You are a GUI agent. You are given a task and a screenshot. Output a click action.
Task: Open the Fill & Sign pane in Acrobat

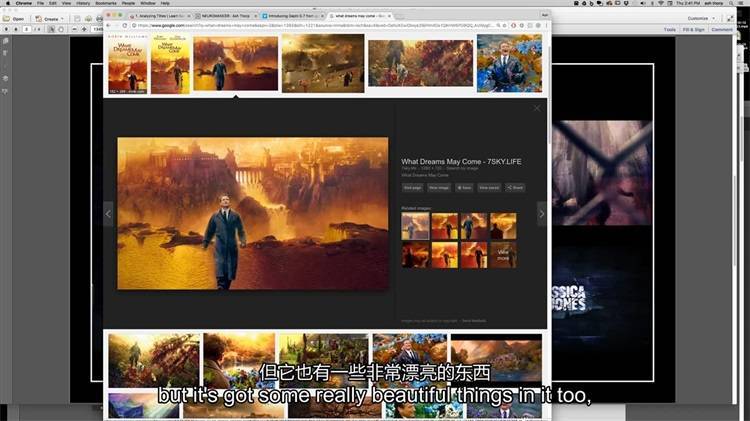coord(693,30)
